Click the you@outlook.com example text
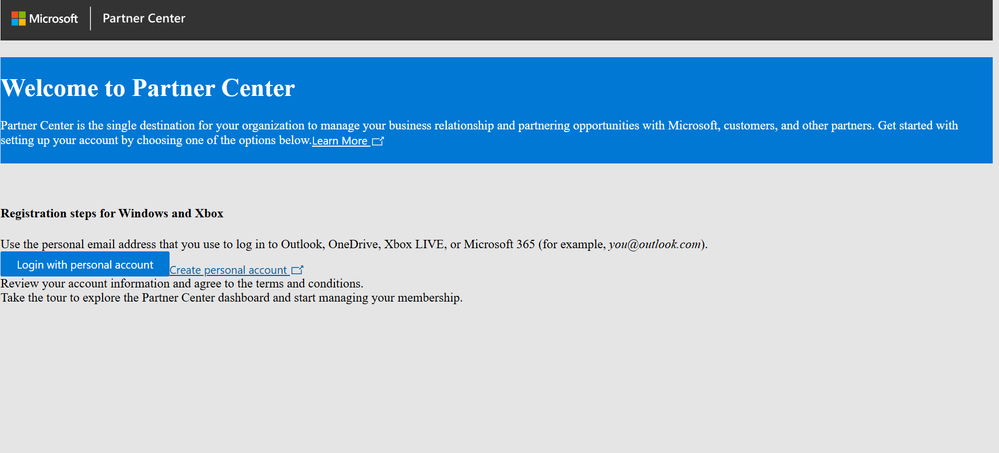999x453 pixels. point(655,244)
